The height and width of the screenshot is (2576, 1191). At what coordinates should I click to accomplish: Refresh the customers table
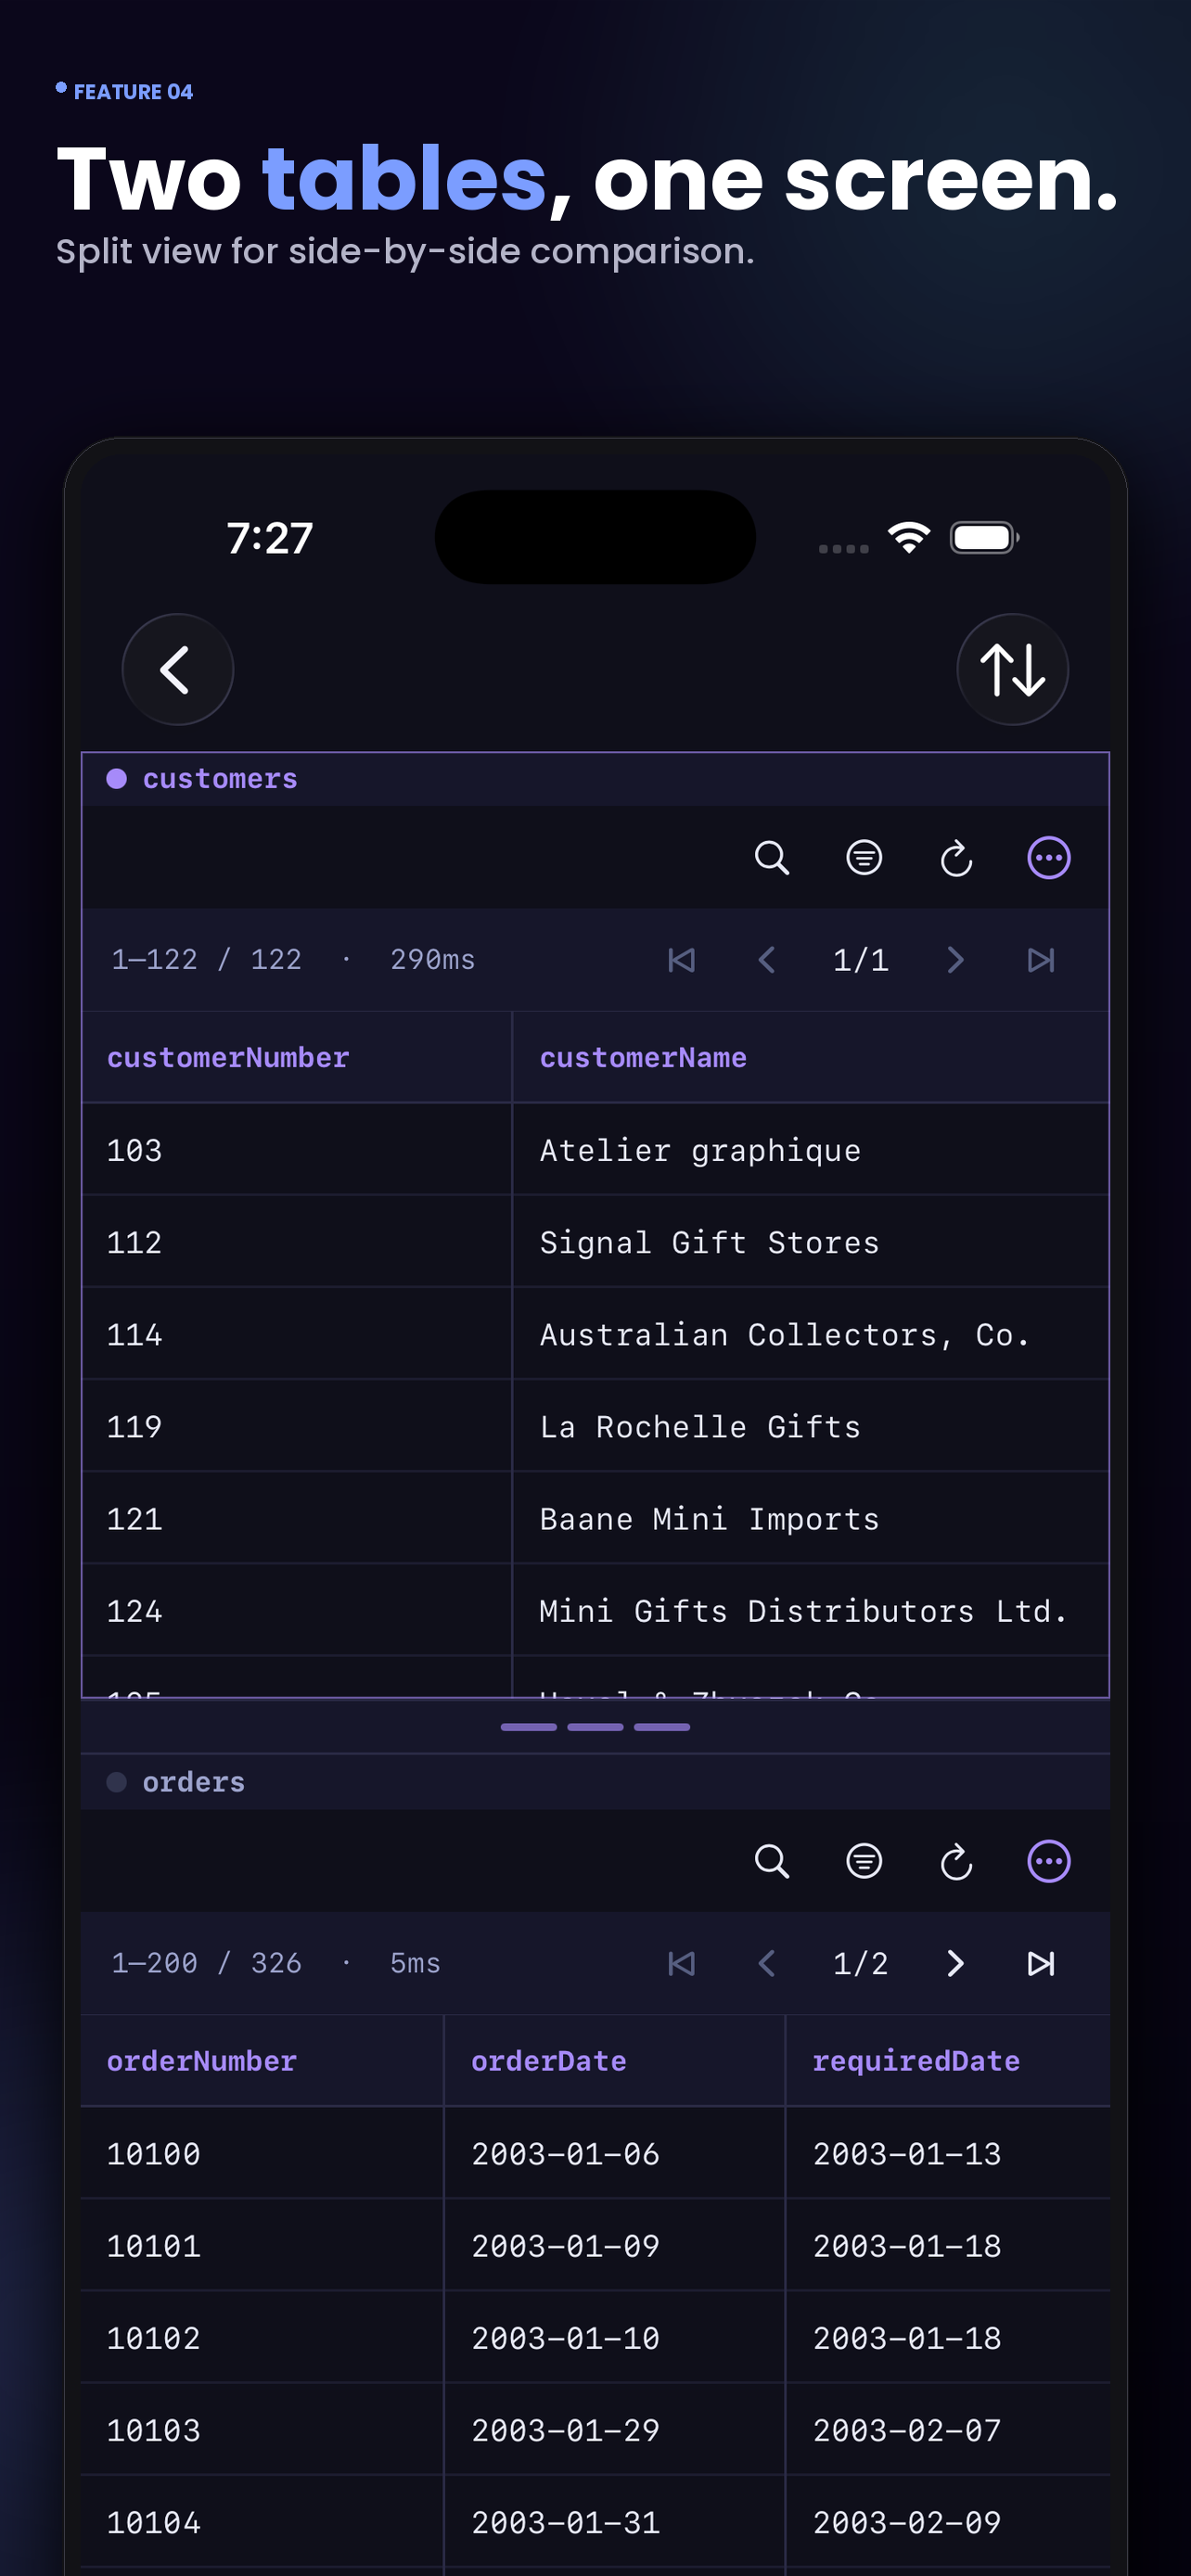[956, 858]
